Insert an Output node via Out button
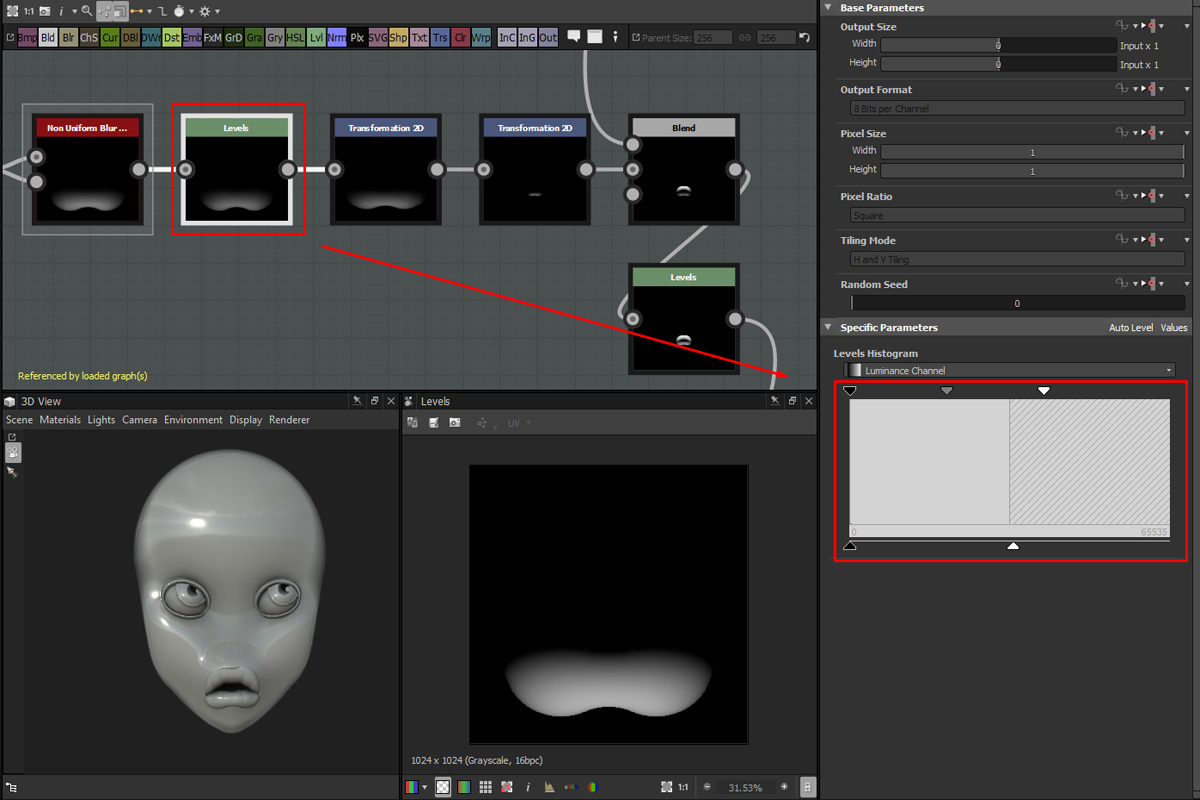 click(x=548, y=38)
